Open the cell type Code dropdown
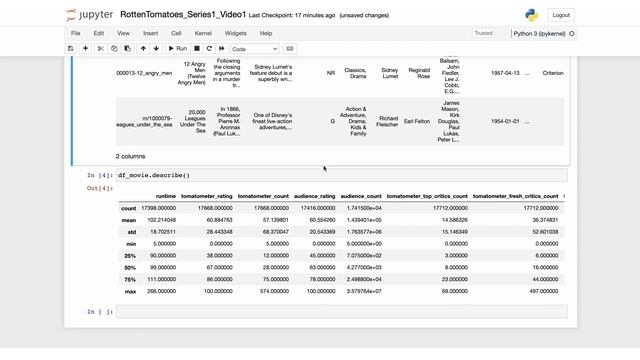Image resolution: width=640 pixels, height=360 pixels. coord(255,49)
